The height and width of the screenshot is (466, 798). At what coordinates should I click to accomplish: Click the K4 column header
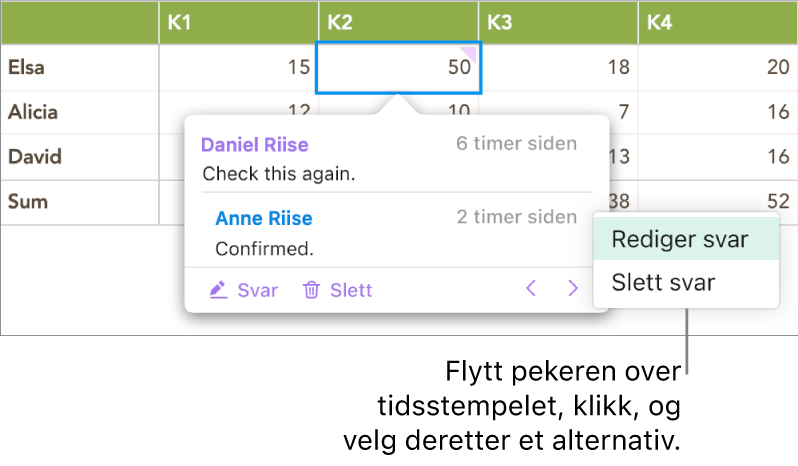pos(717,22)
